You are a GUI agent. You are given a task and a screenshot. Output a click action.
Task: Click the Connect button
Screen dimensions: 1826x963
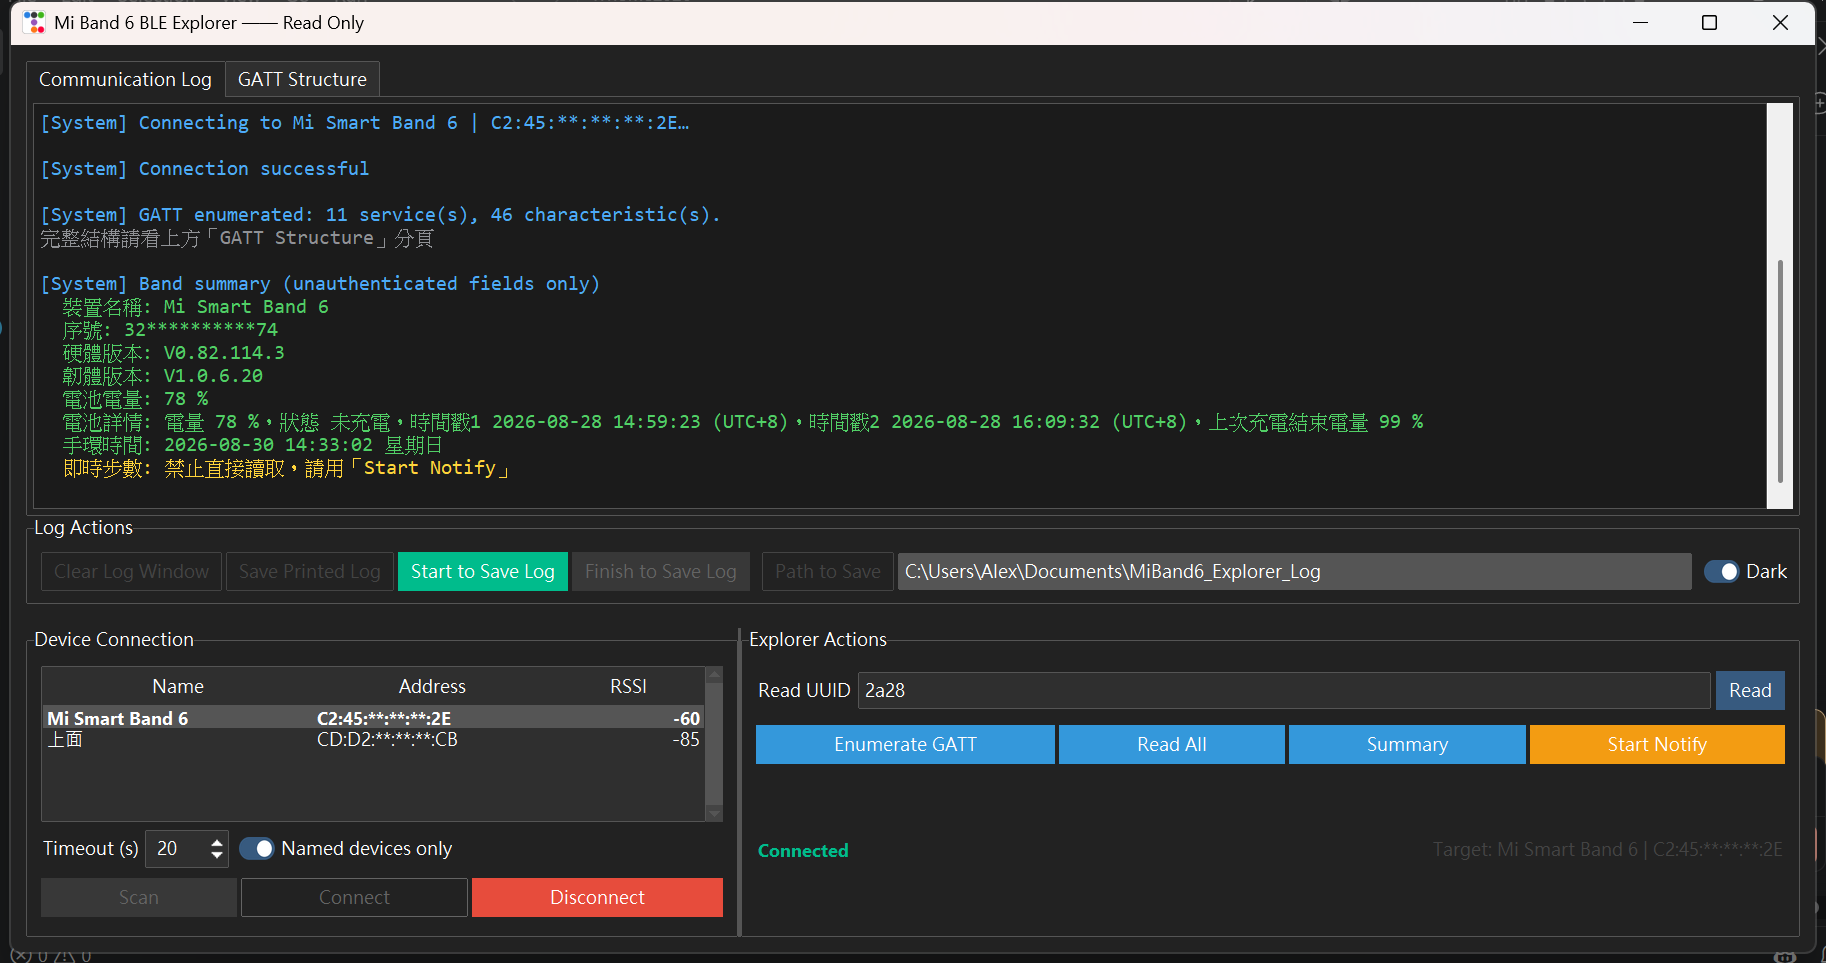(x=354, y=897)
